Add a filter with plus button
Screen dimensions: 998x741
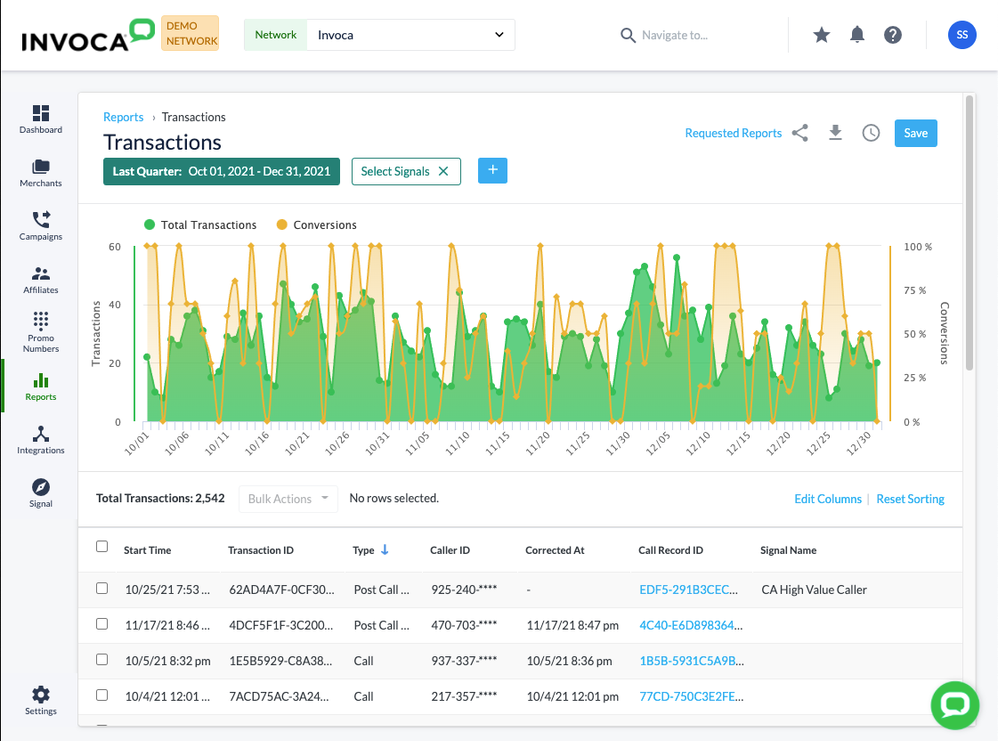[x=493, y=170]
